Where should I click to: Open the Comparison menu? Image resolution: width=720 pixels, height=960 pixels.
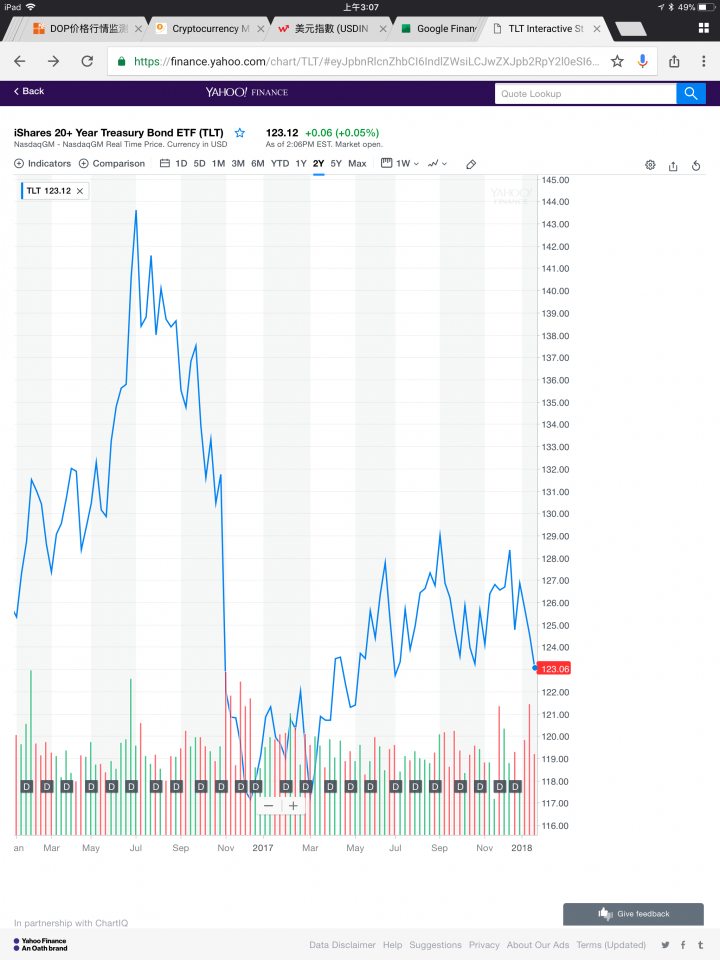(112, 163)
